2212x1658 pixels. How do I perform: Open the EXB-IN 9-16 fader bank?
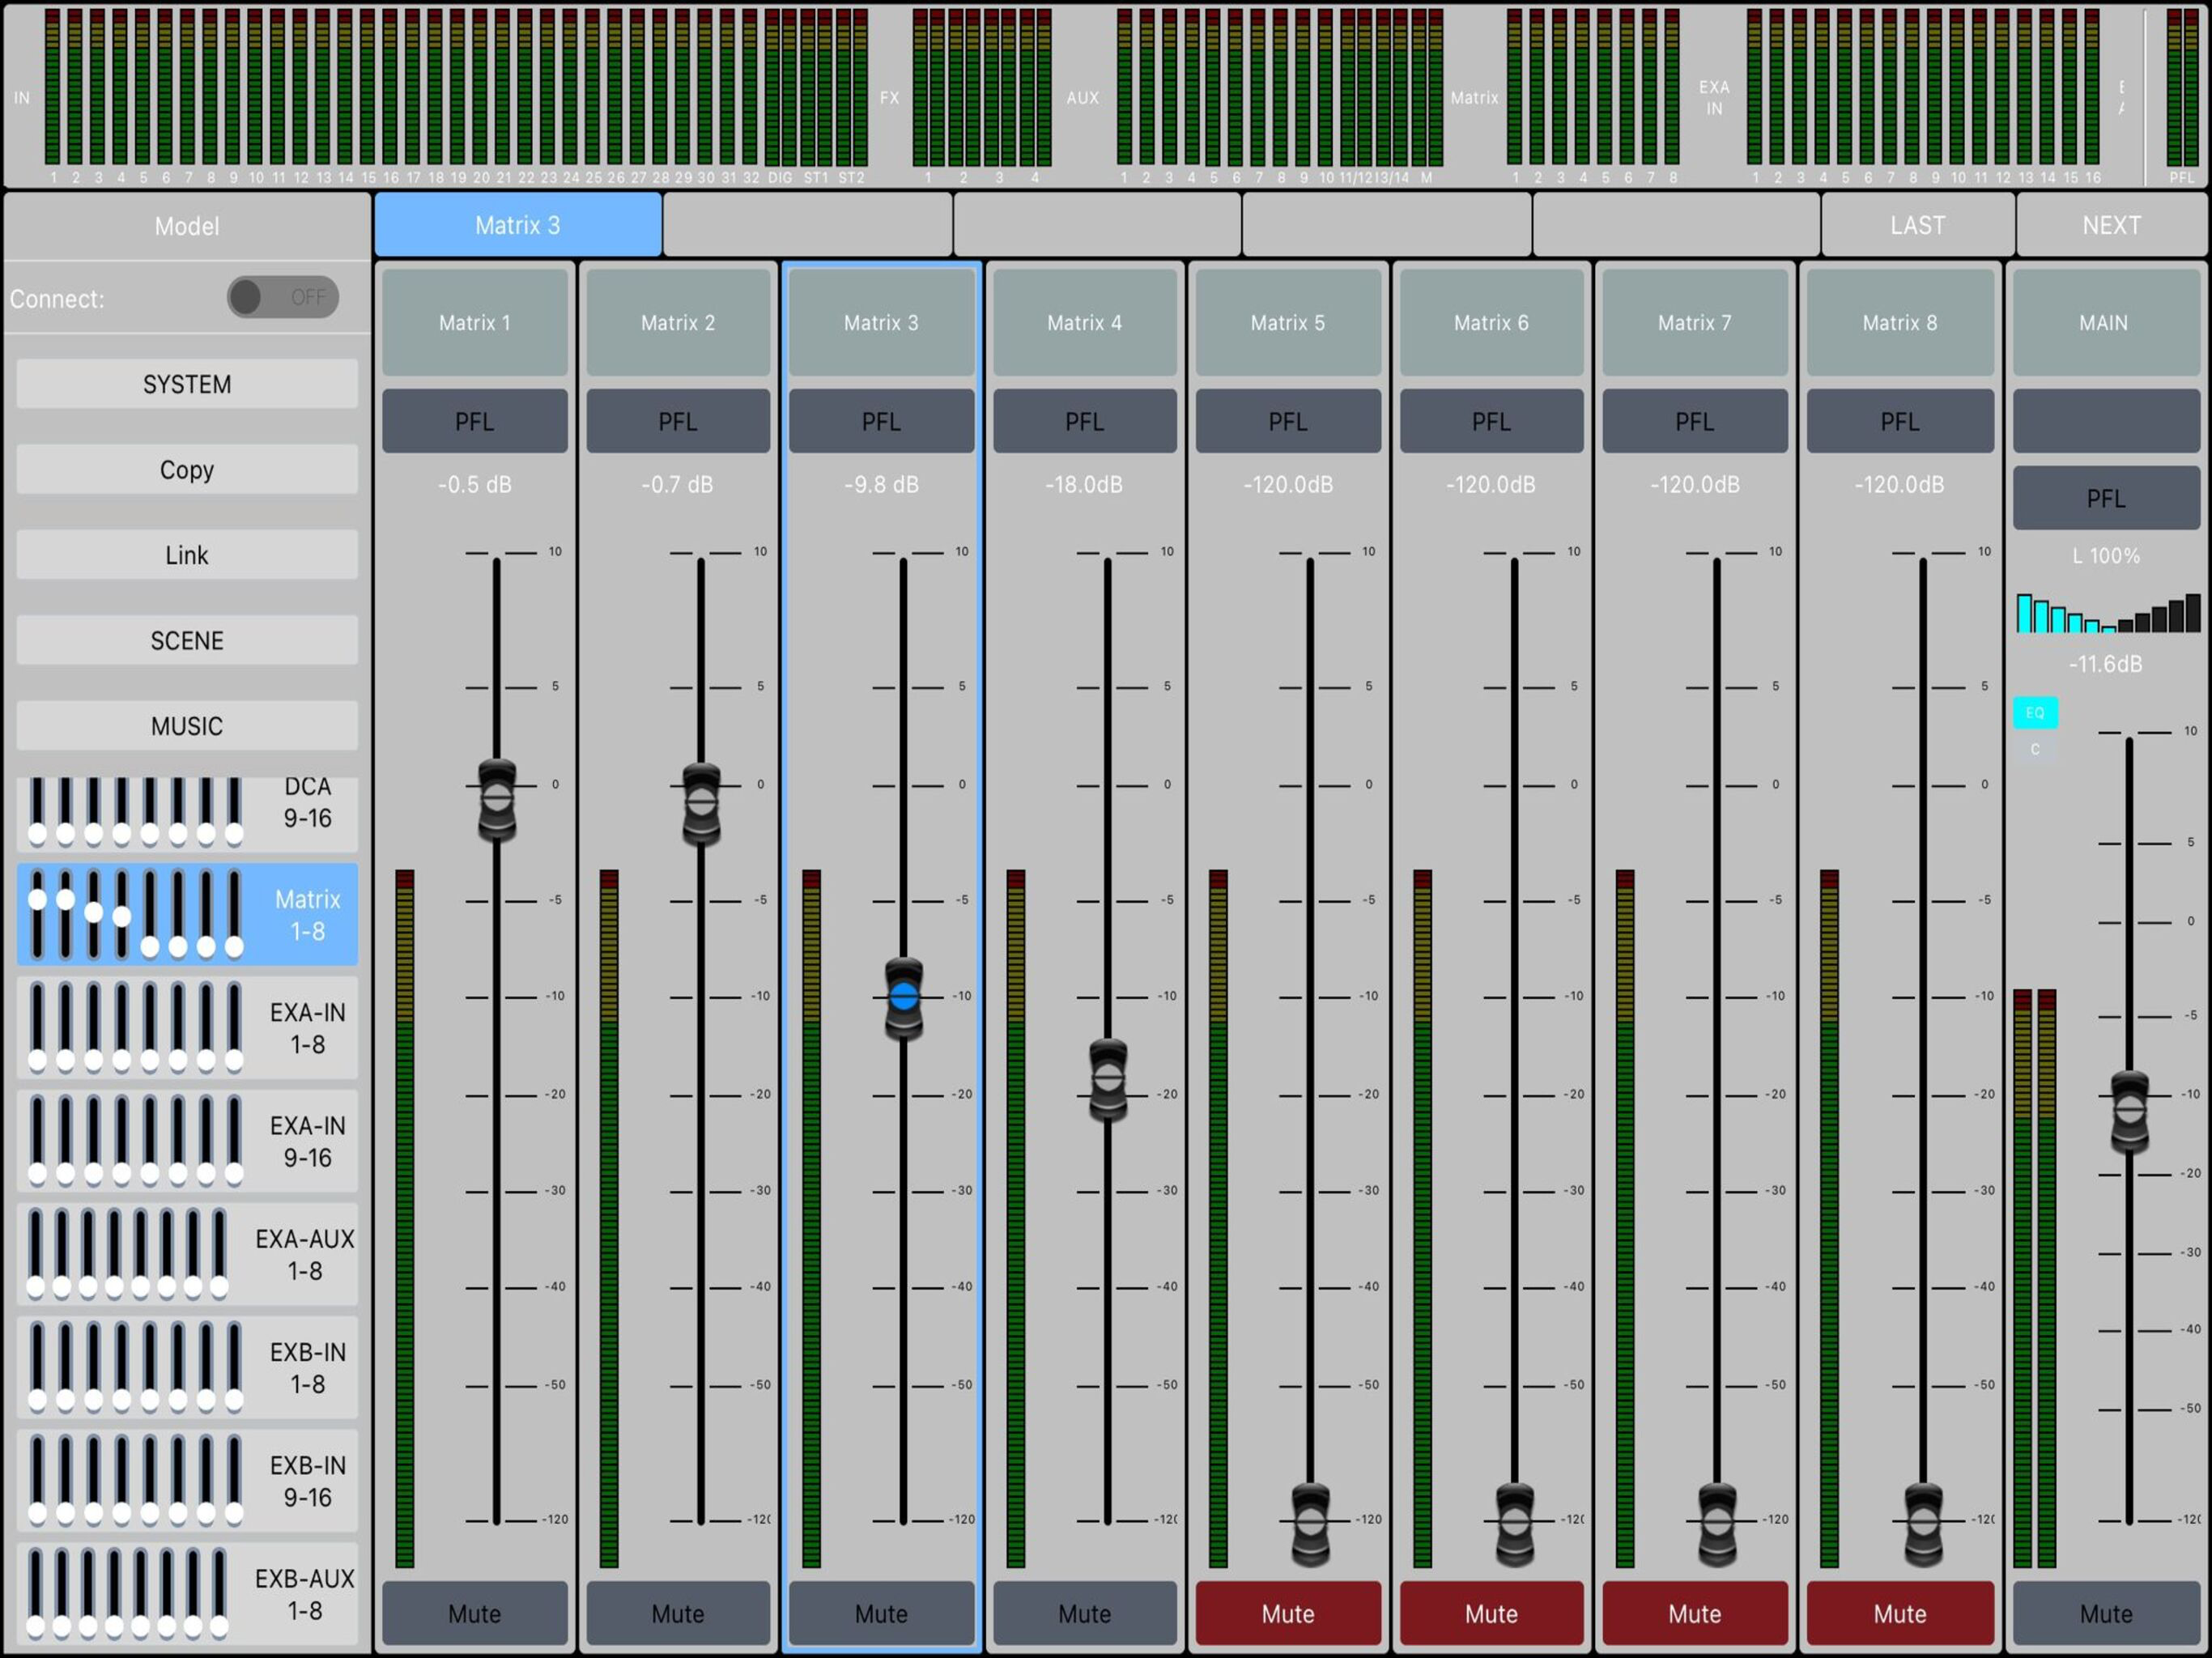[x=187, y=1480]
